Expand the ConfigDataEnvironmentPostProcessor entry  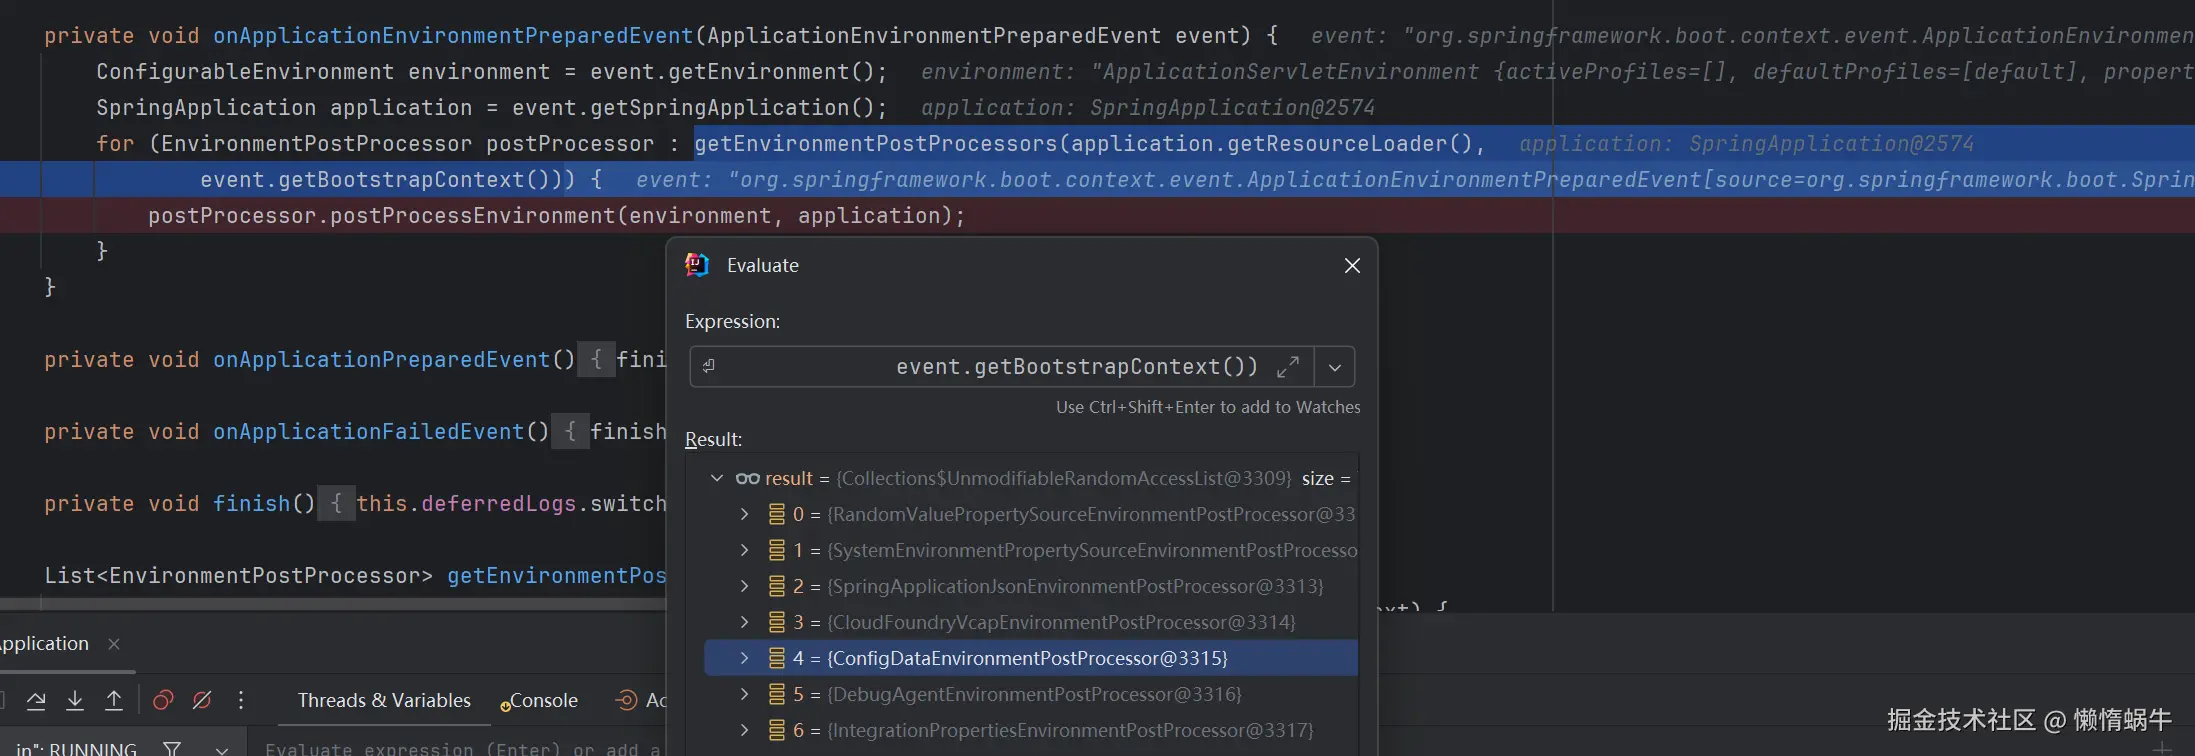click(744, 658)
